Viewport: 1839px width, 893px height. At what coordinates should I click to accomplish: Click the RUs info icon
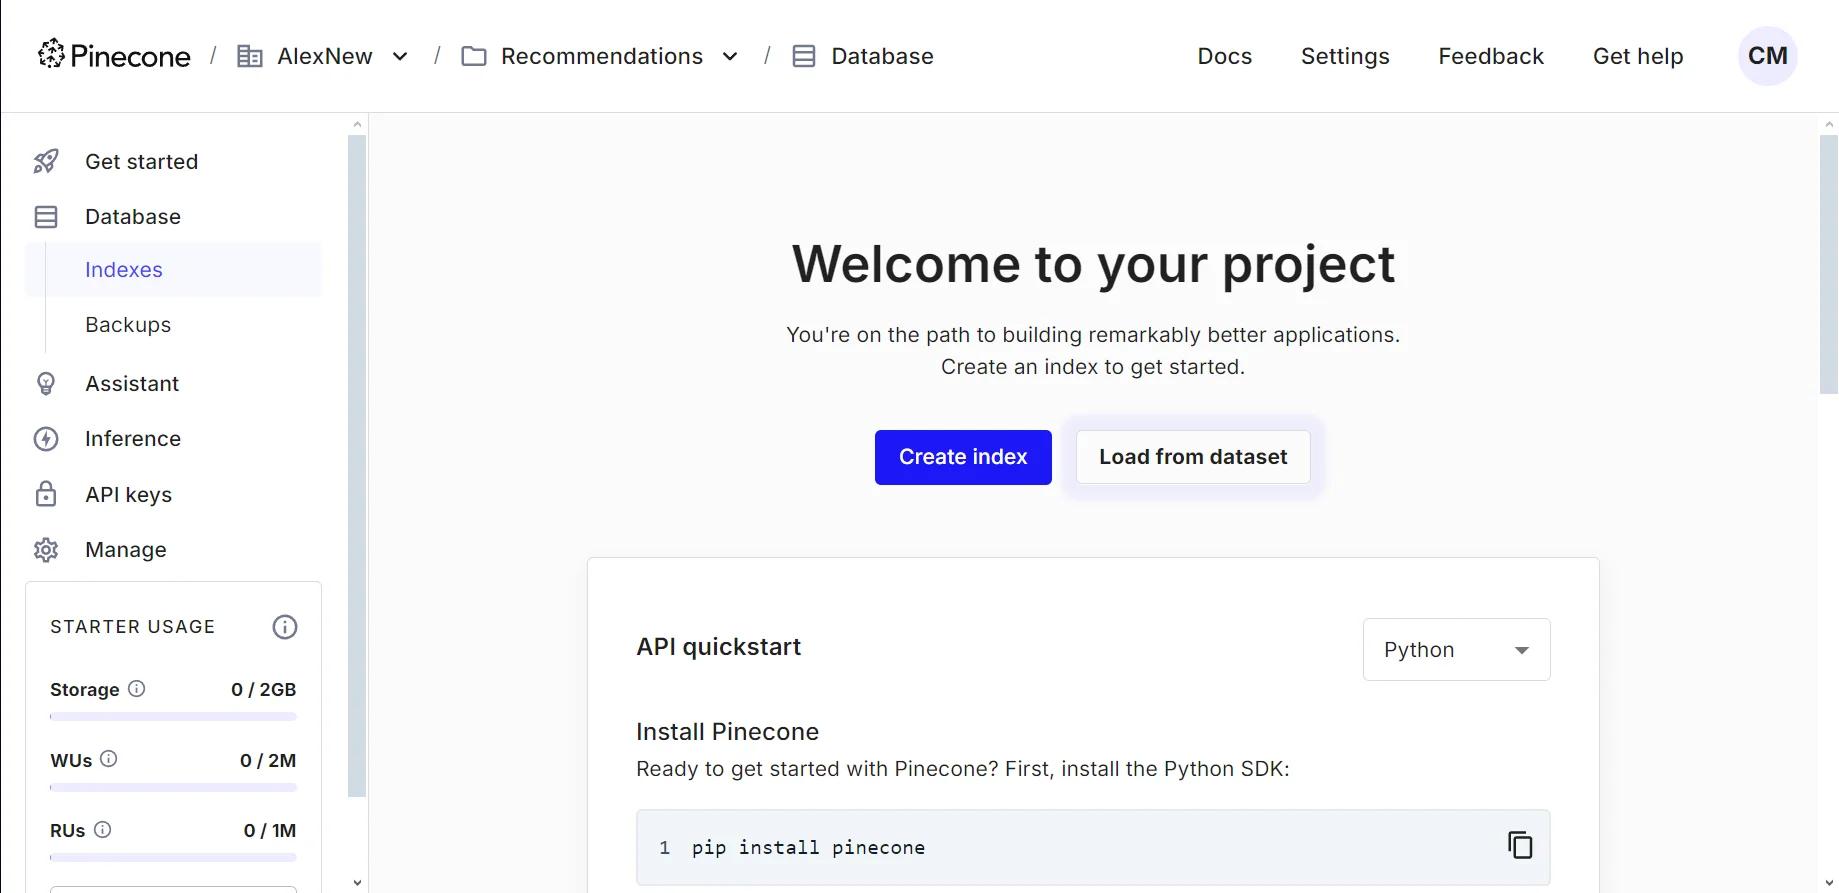coord(102,829)
